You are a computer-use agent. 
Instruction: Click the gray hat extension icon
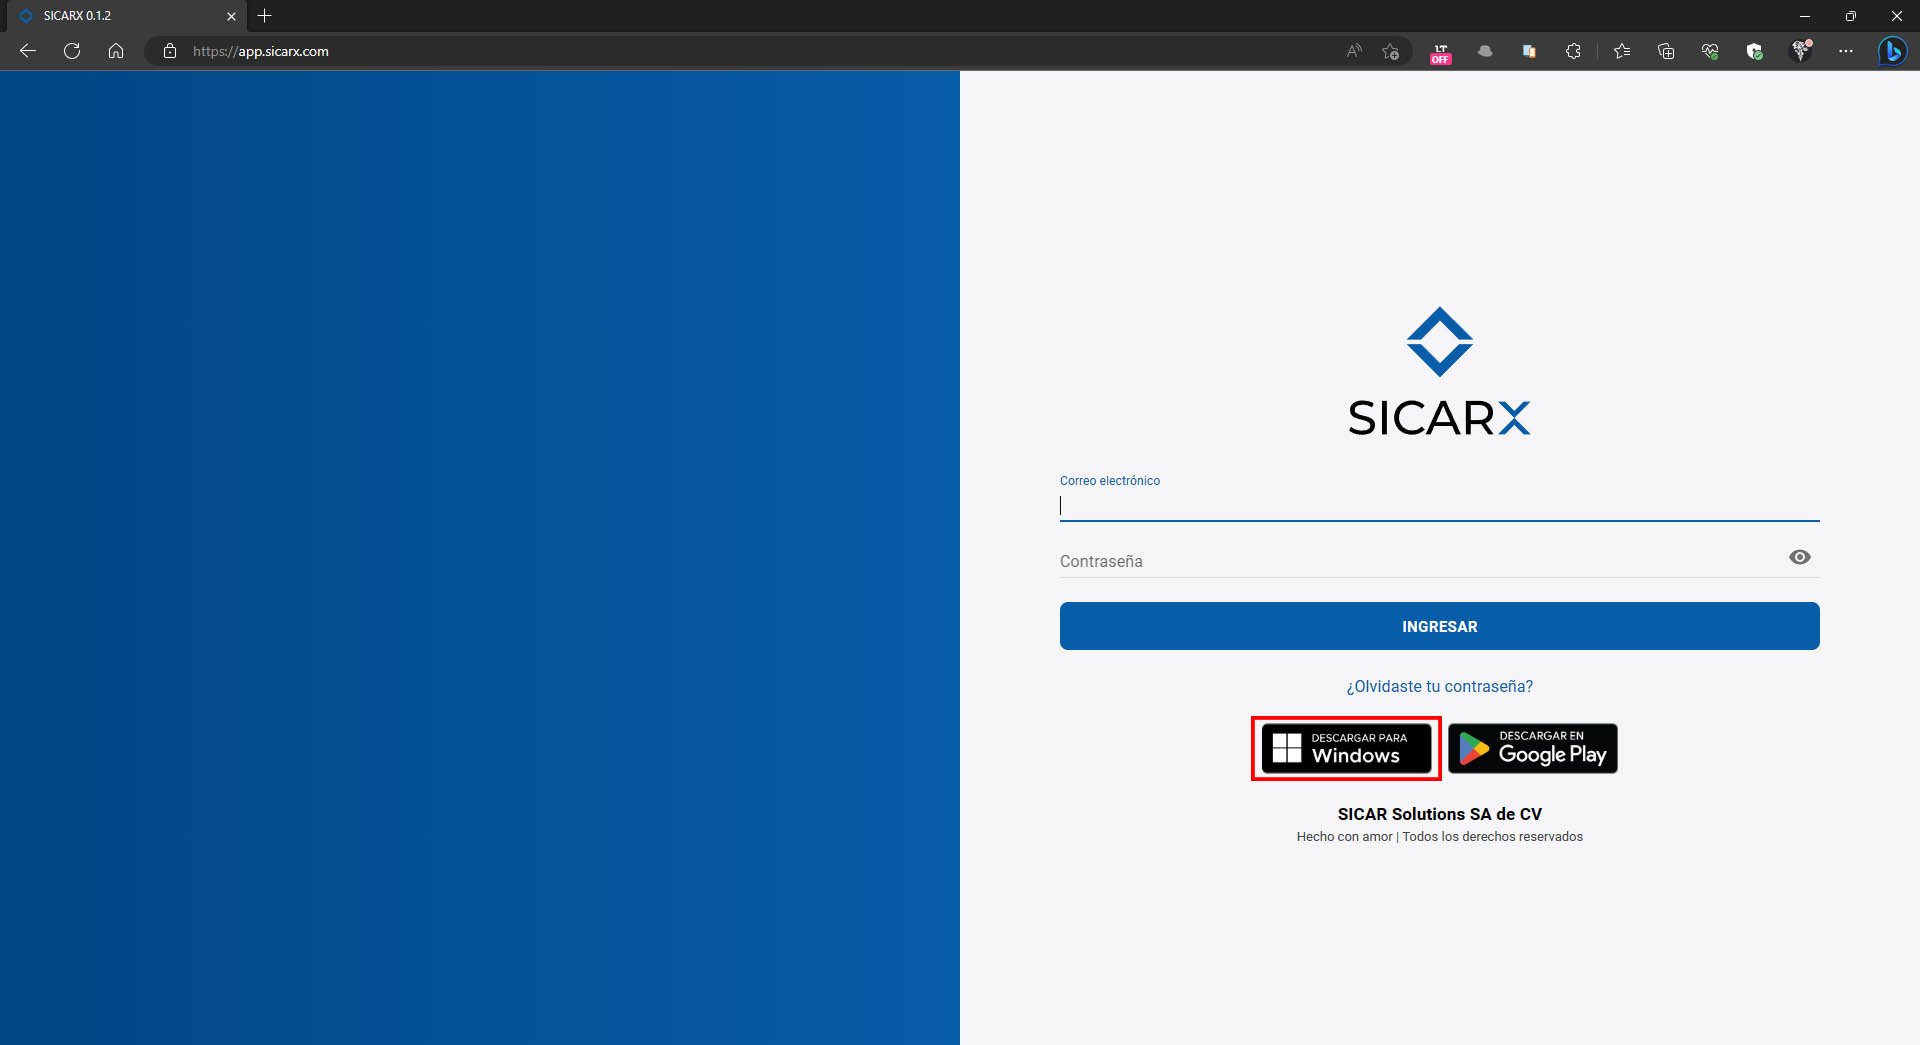pos(1485,51)
